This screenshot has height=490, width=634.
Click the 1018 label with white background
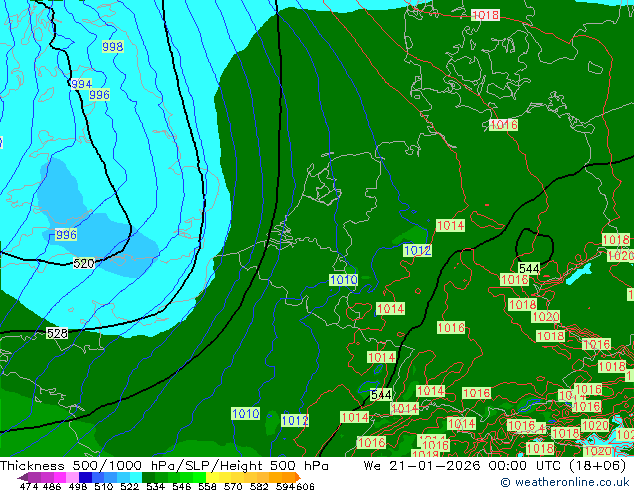click(486, 15)
